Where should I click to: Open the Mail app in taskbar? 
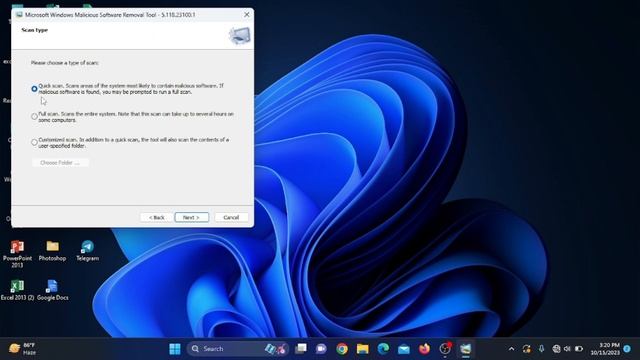click(404, 349)
